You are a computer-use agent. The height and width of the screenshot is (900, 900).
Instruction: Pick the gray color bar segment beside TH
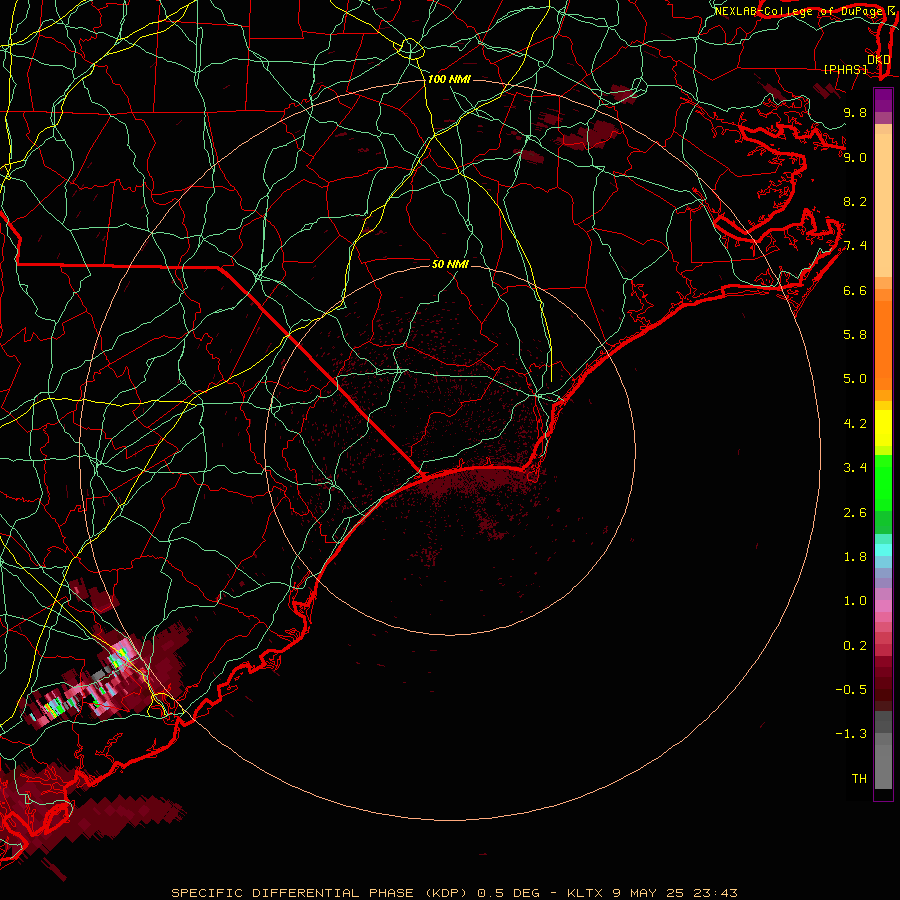883,766
